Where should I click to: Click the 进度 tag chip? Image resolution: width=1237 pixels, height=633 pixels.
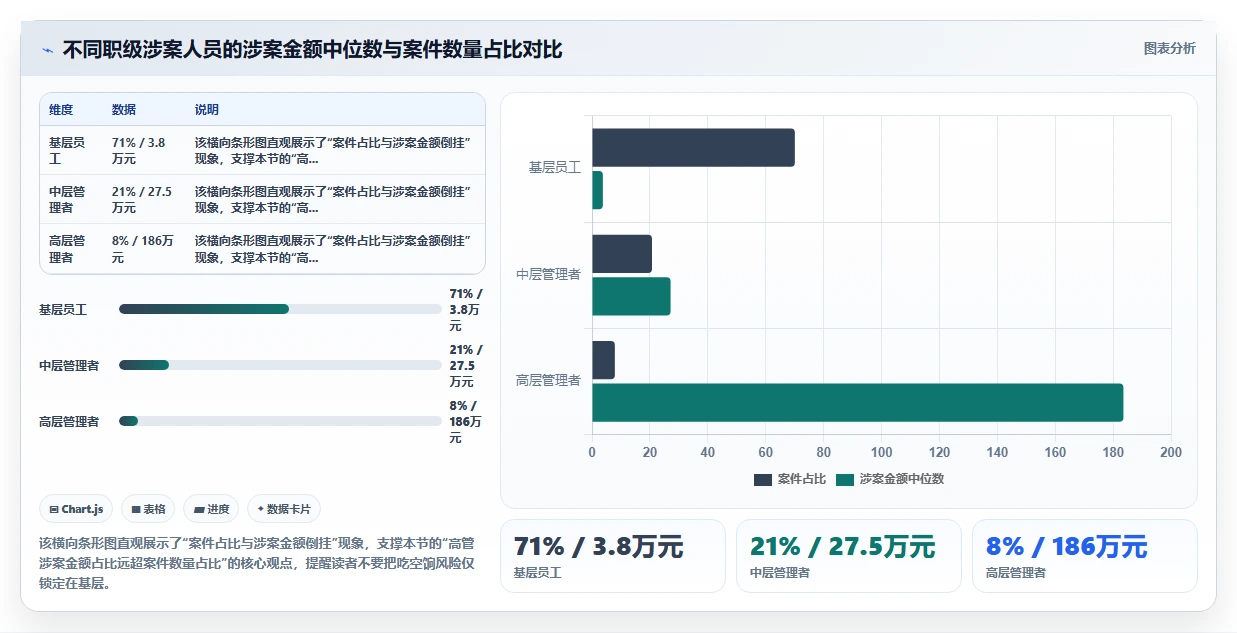coord(211,509)
